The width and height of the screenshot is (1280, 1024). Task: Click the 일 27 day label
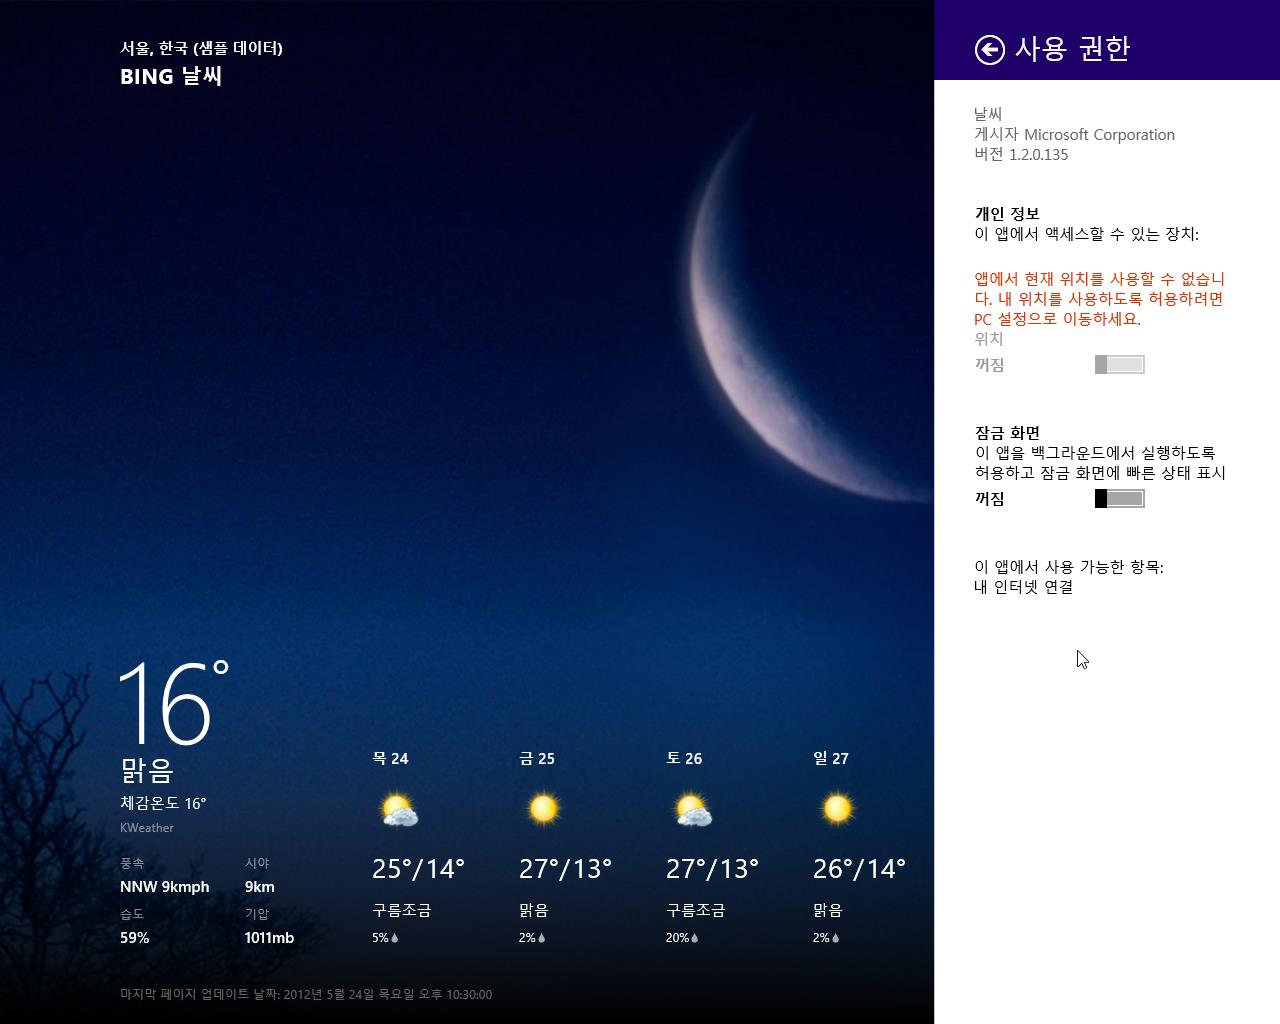831,758
